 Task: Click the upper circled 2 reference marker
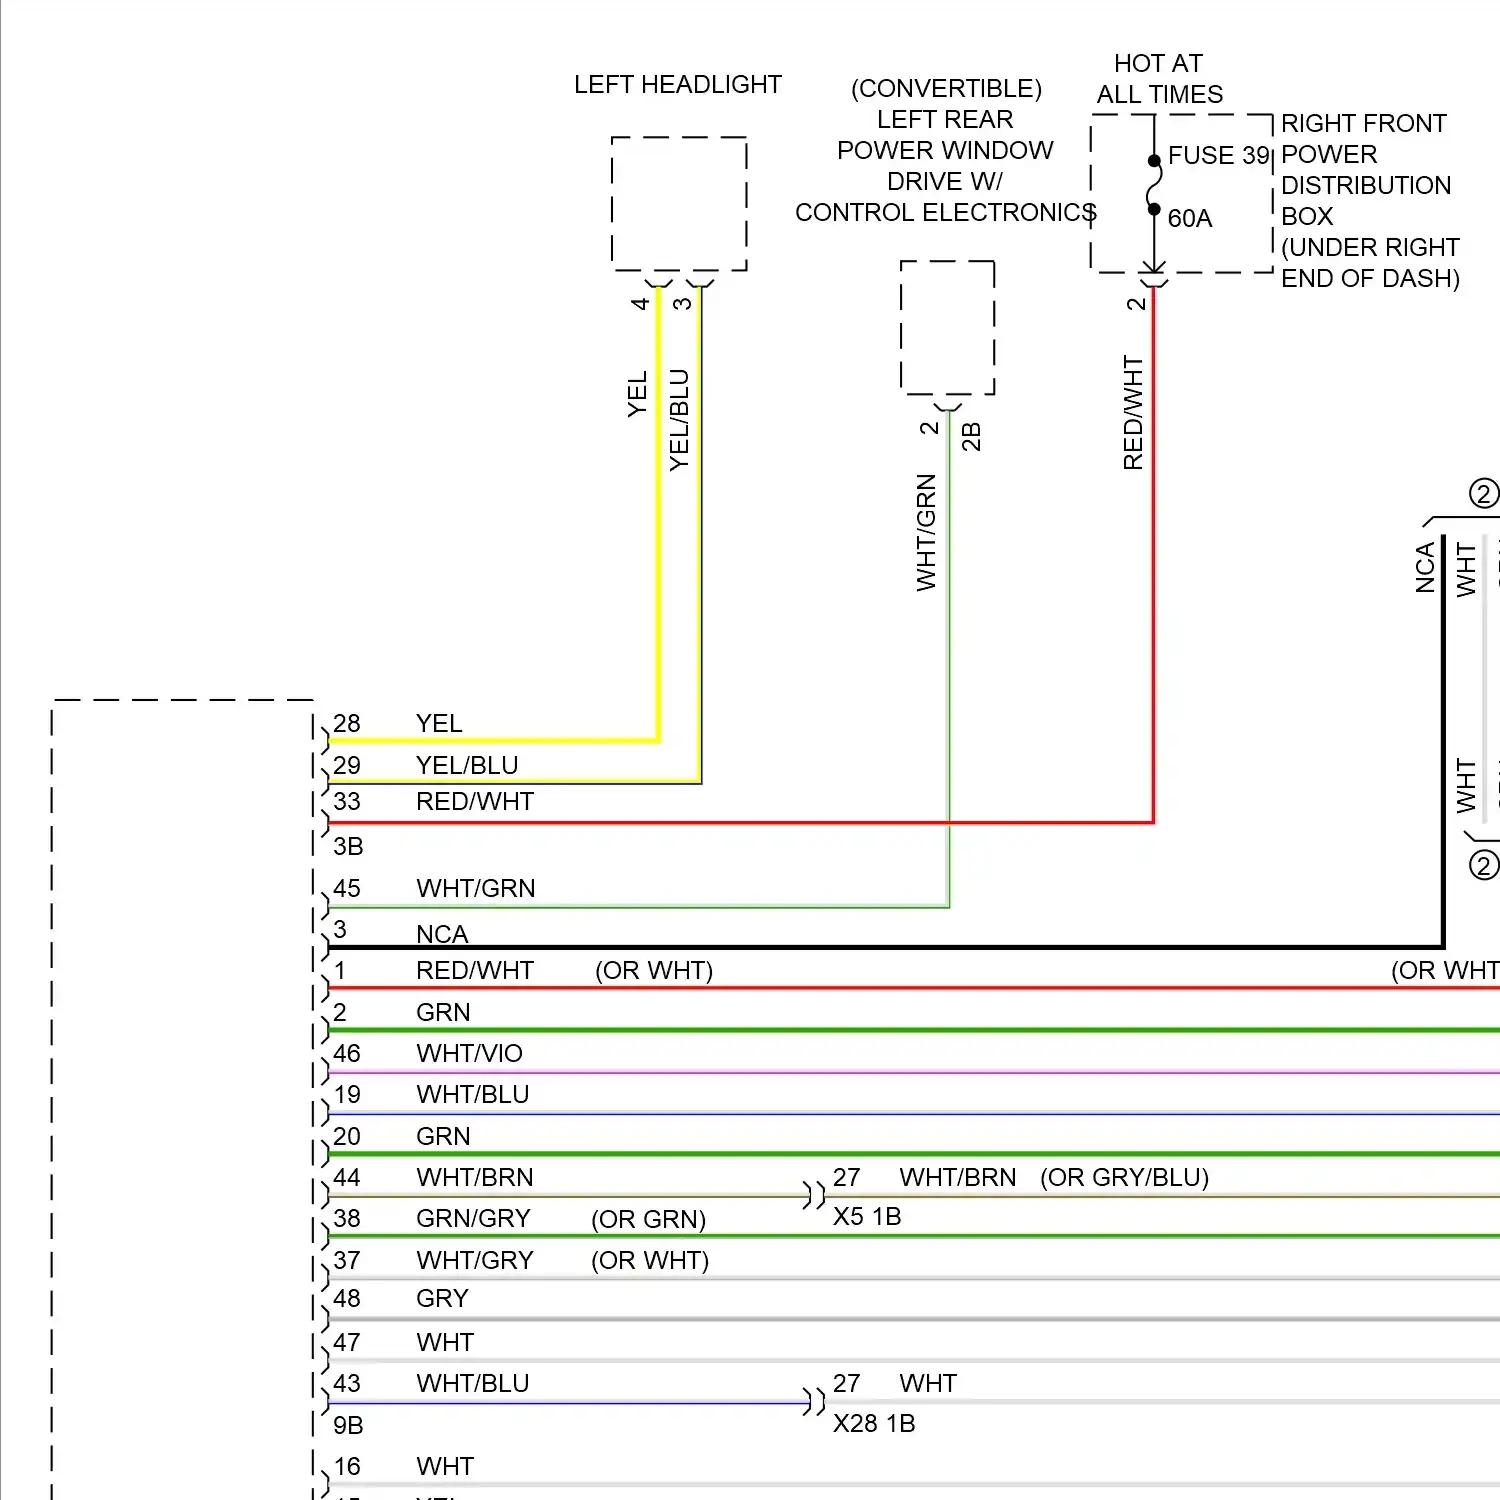[x=1484, y=494]
